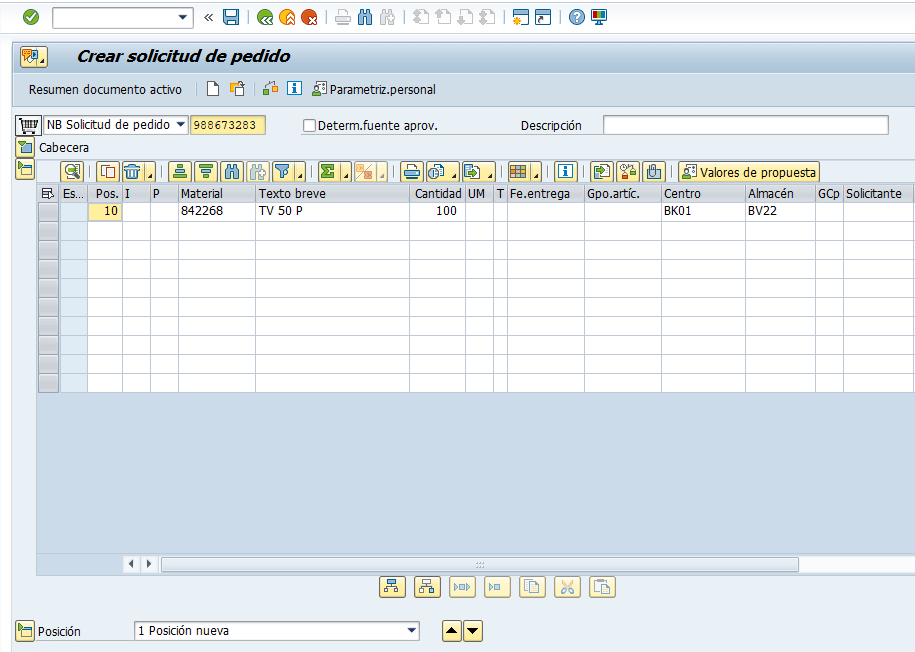Toggle the Determ.fuente aprov. checkbox

(x=309, y=126)
